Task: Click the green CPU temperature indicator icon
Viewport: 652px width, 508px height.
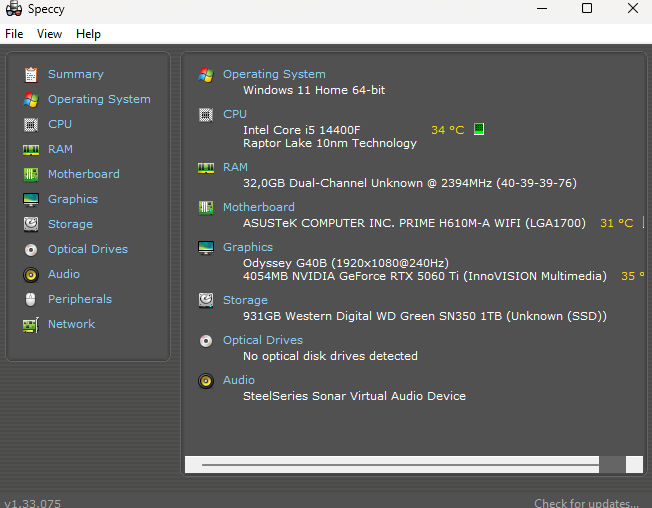Action: point(479,129)
